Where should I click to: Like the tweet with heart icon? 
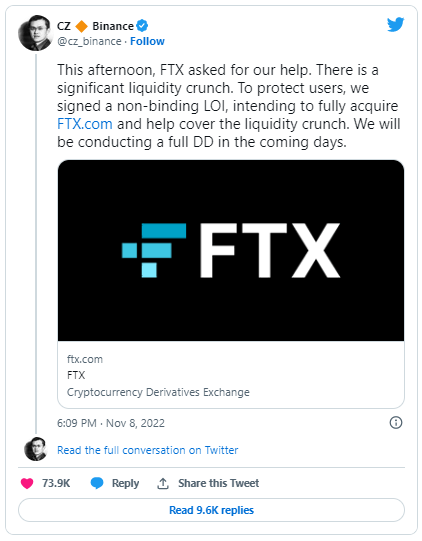[x=27, y=483]
